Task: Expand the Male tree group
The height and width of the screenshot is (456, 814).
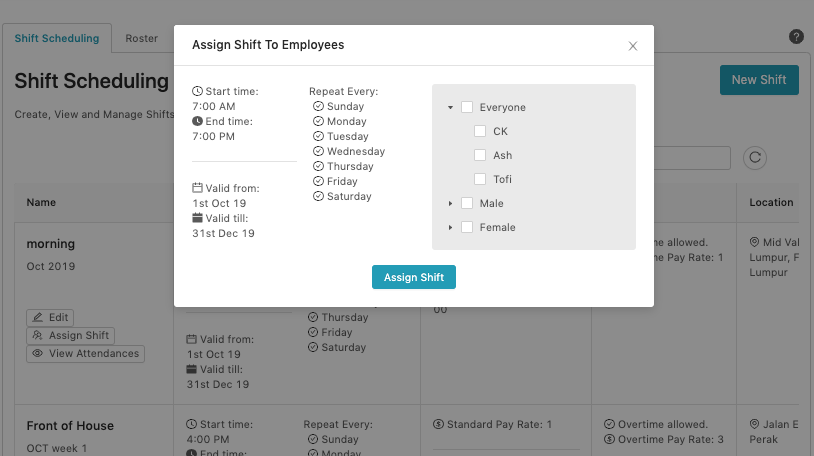Action: 450,204
